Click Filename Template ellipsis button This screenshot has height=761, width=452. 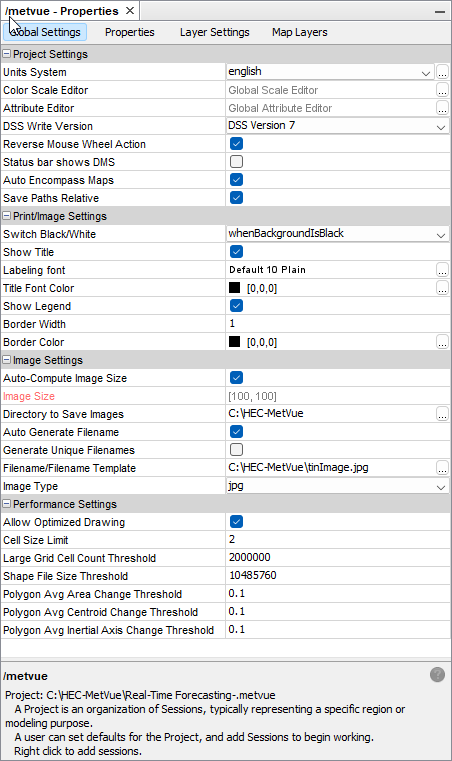pos(442,468)
